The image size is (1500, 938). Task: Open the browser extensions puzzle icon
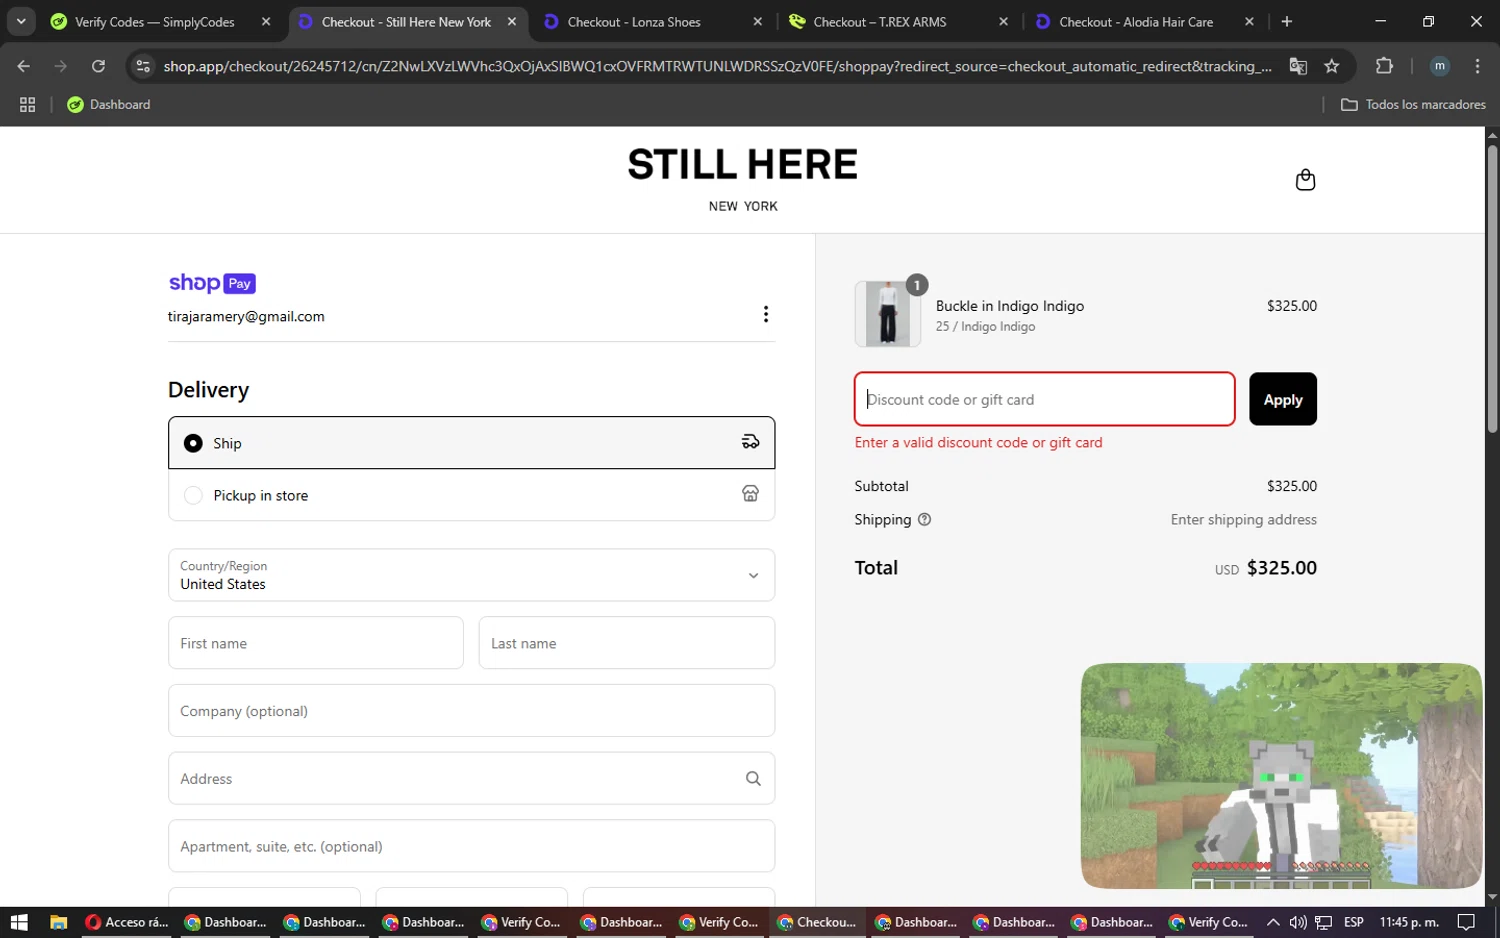click(1384, 66)
